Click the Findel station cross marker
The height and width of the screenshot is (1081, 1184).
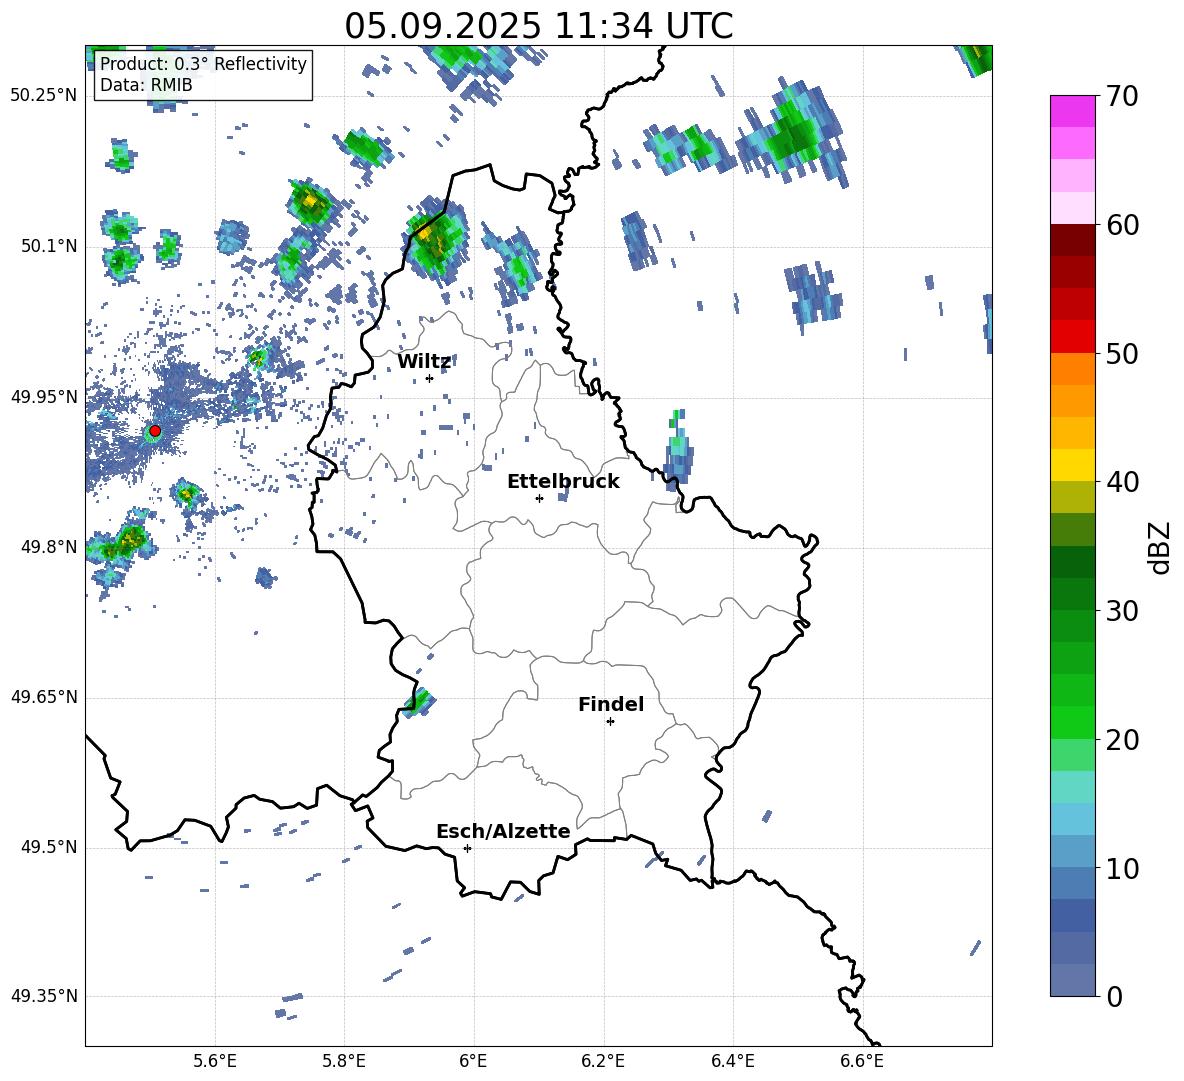(x=610, y=722)
